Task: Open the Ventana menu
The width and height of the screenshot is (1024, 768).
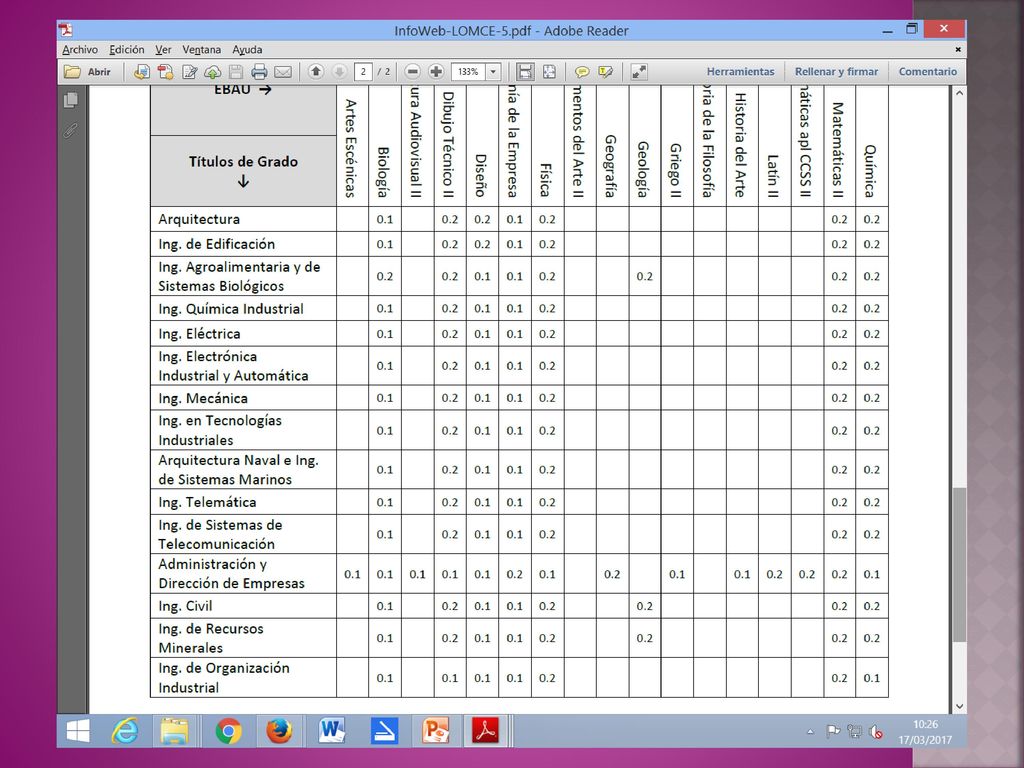Action: (201, 50)
